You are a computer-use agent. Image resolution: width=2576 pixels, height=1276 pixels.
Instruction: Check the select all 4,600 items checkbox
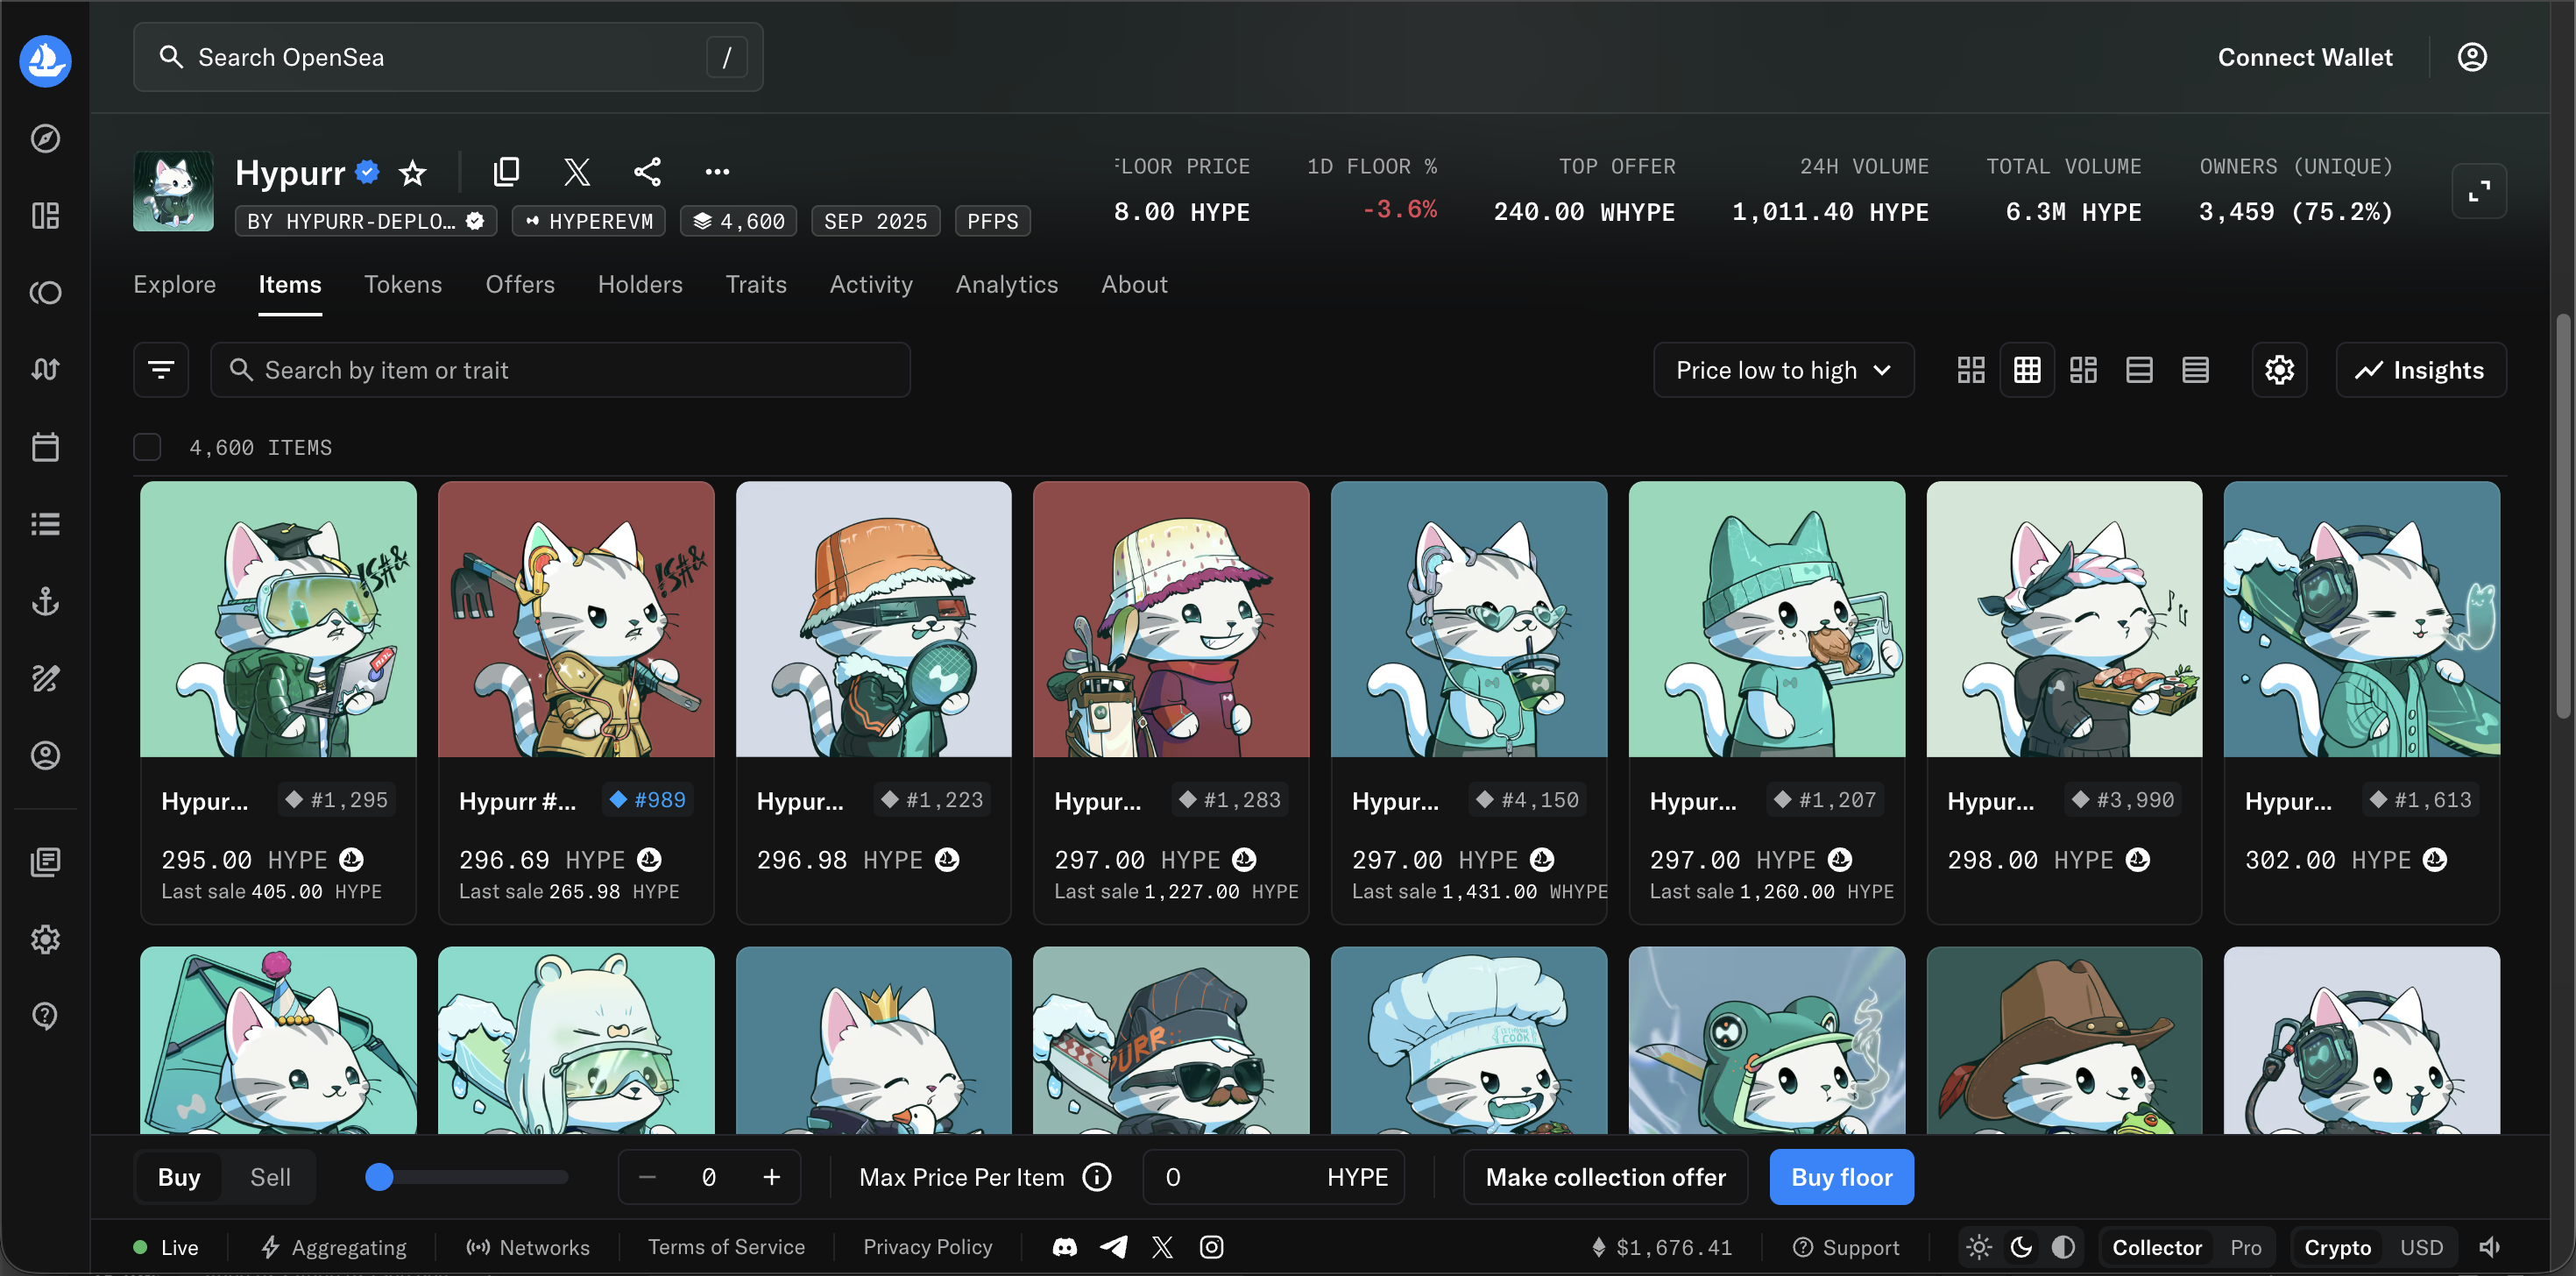click(x=147, y=447)
